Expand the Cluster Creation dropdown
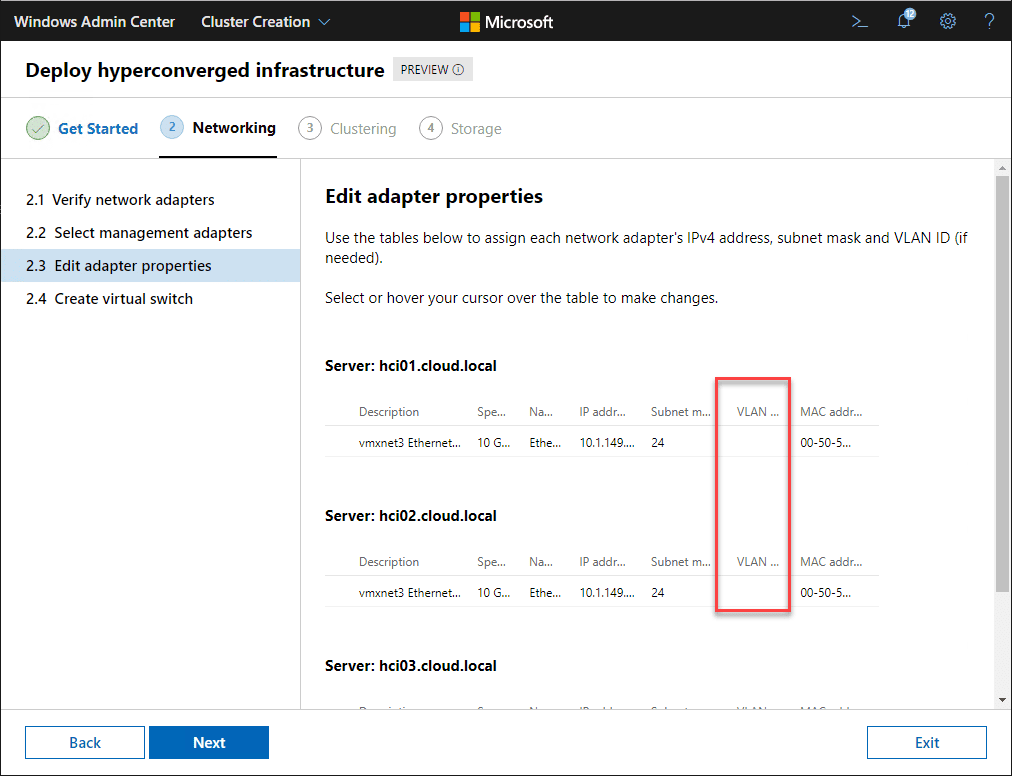This screenshot has height=776, width=1012. pyautogui.click(x=266, y=21)
